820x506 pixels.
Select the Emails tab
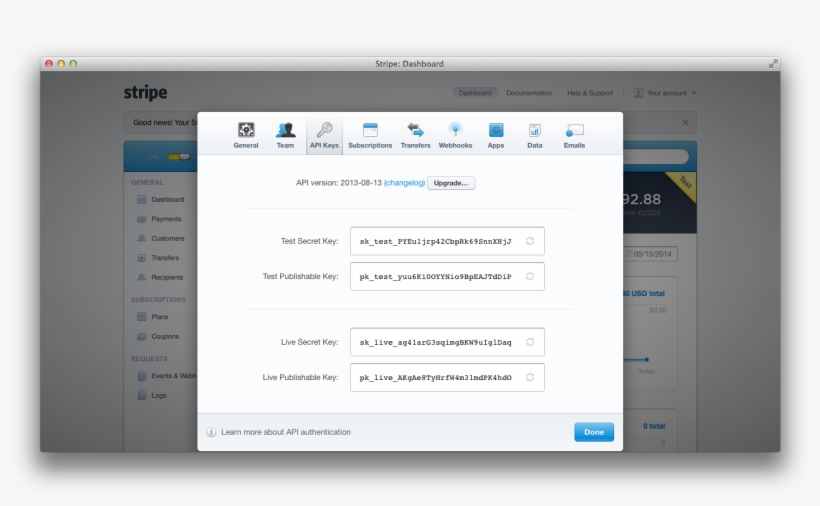coord(574,135)
